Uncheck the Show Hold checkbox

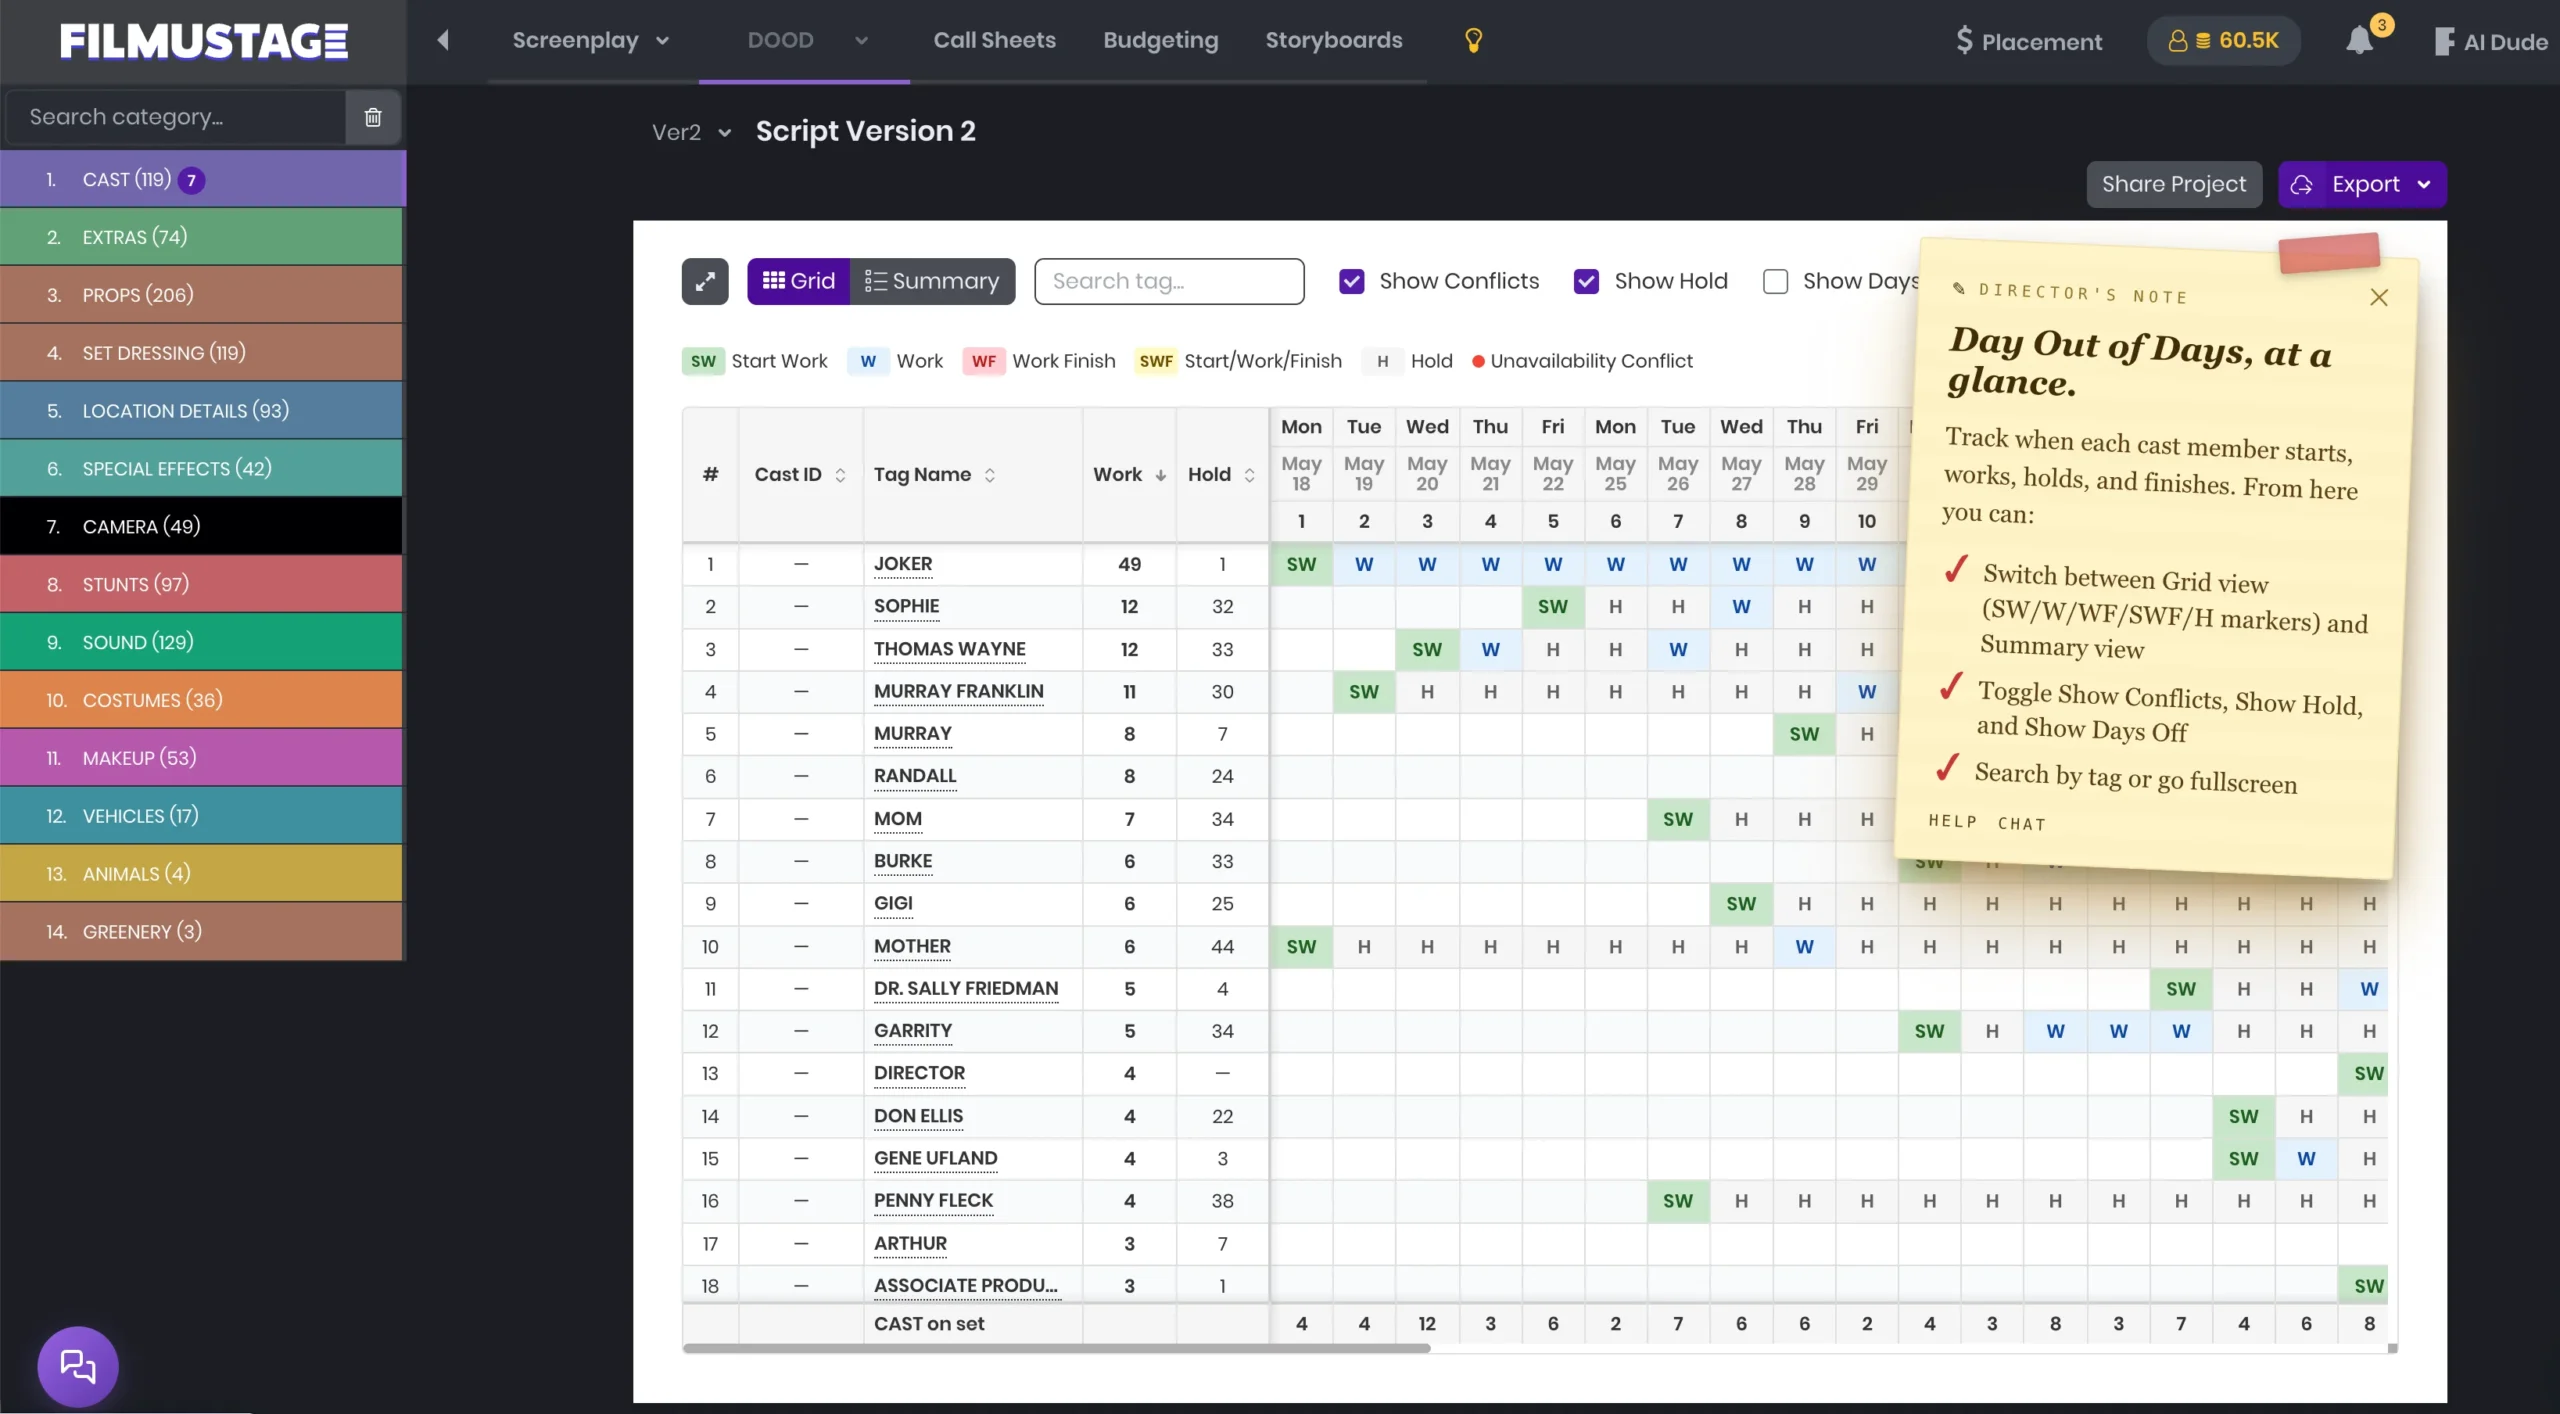pos(1586,281)
